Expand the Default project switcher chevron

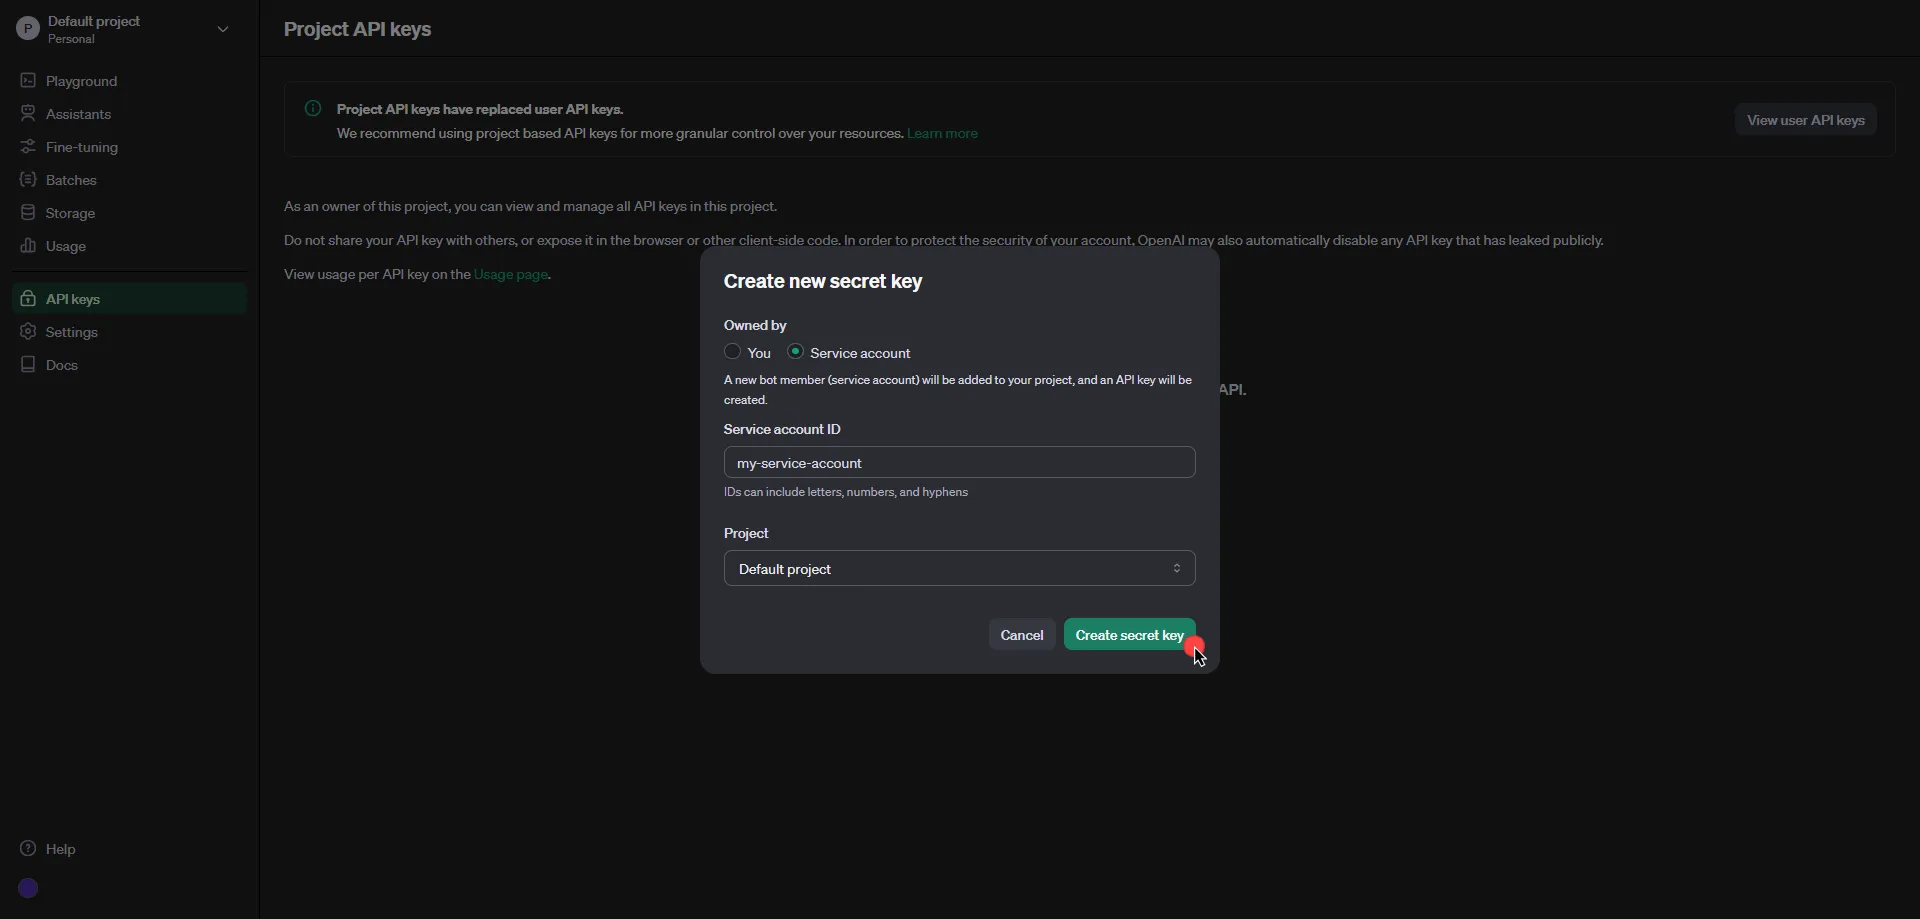pyautogui.click(x=223, y=29)
